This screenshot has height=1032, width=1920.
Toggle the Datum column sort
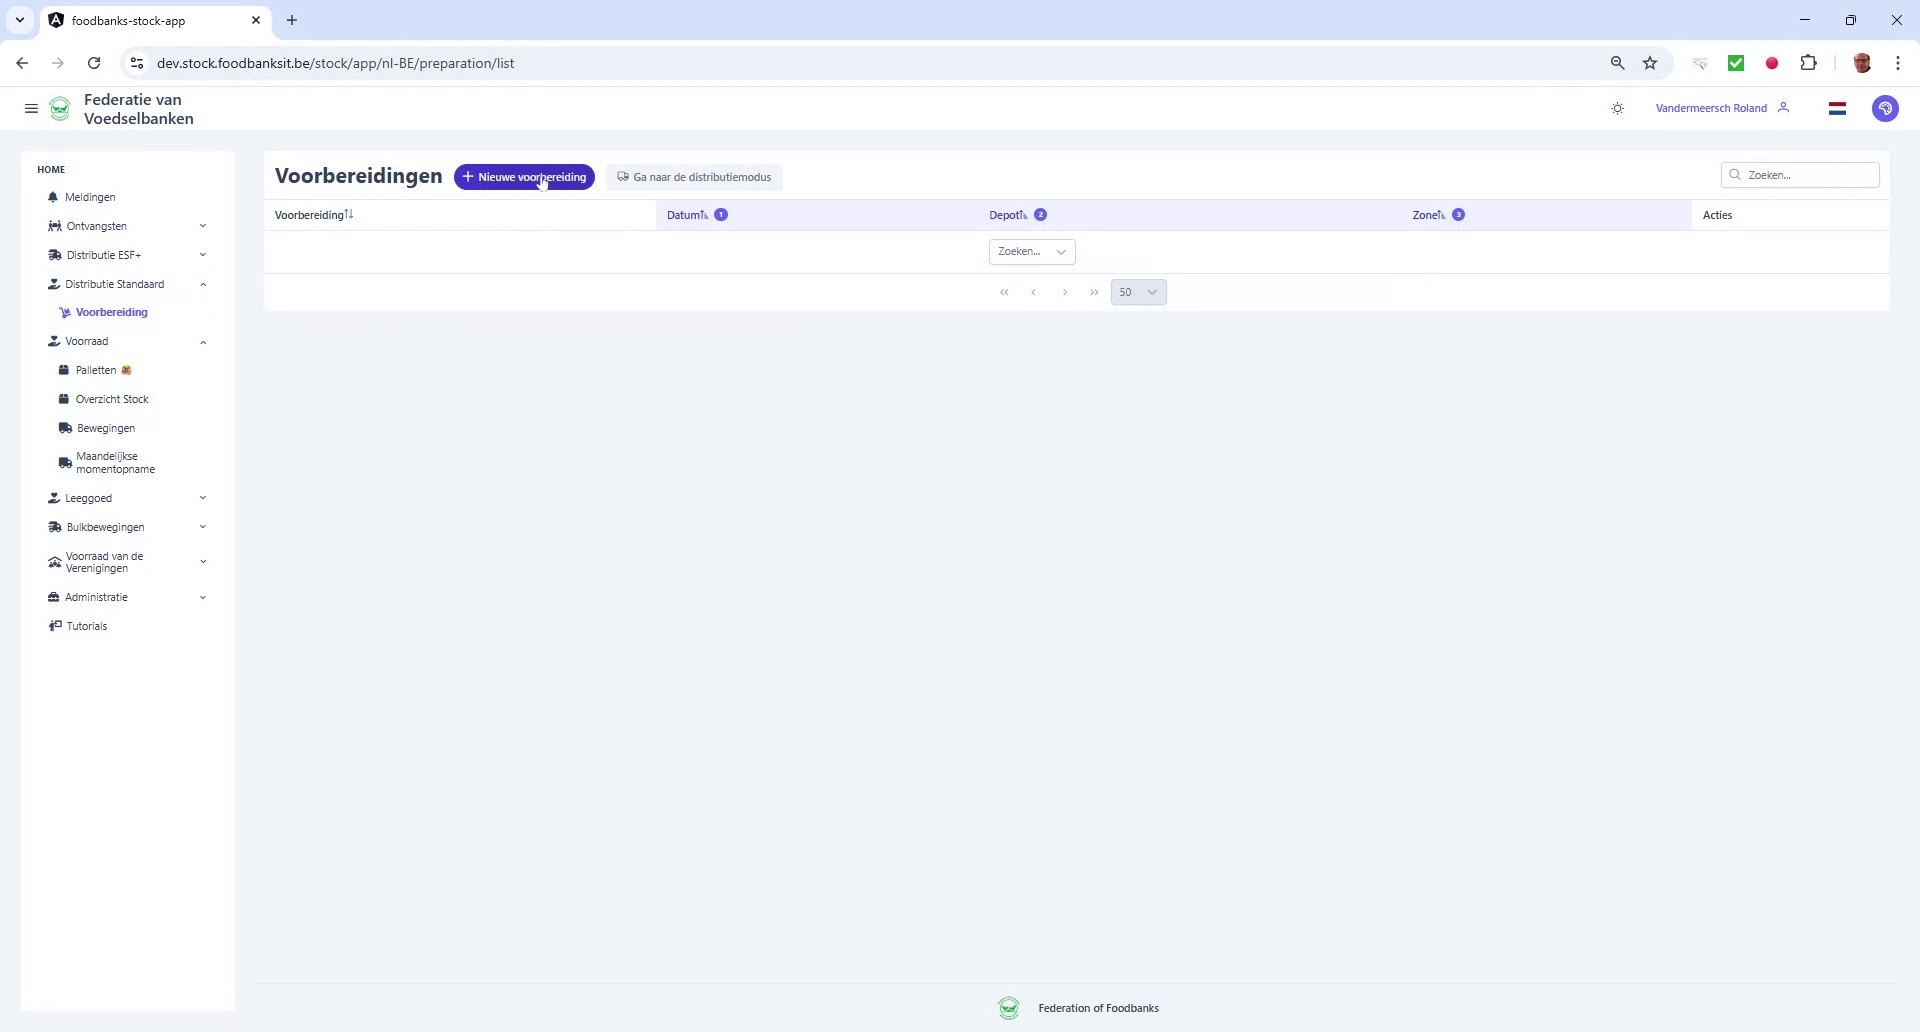pos(686,214)
